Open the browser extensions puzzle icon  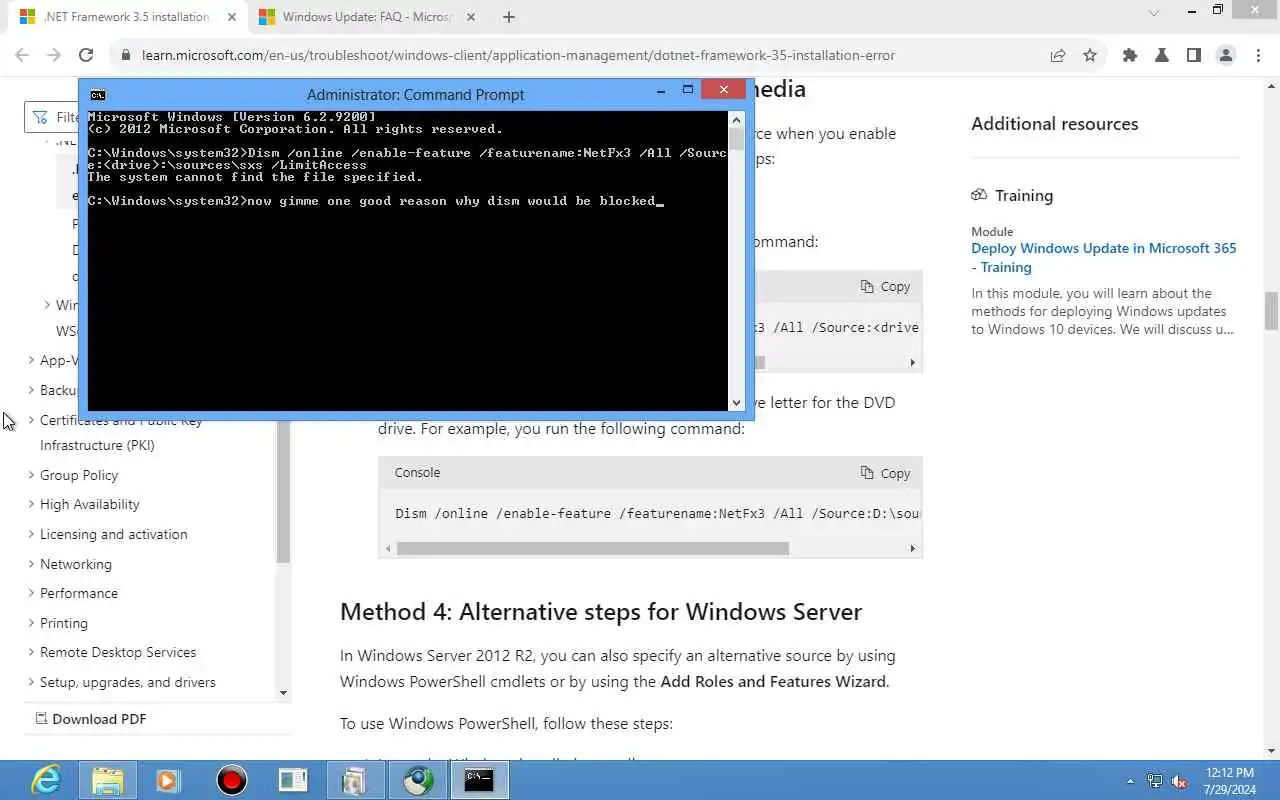tap(1130, 55)
